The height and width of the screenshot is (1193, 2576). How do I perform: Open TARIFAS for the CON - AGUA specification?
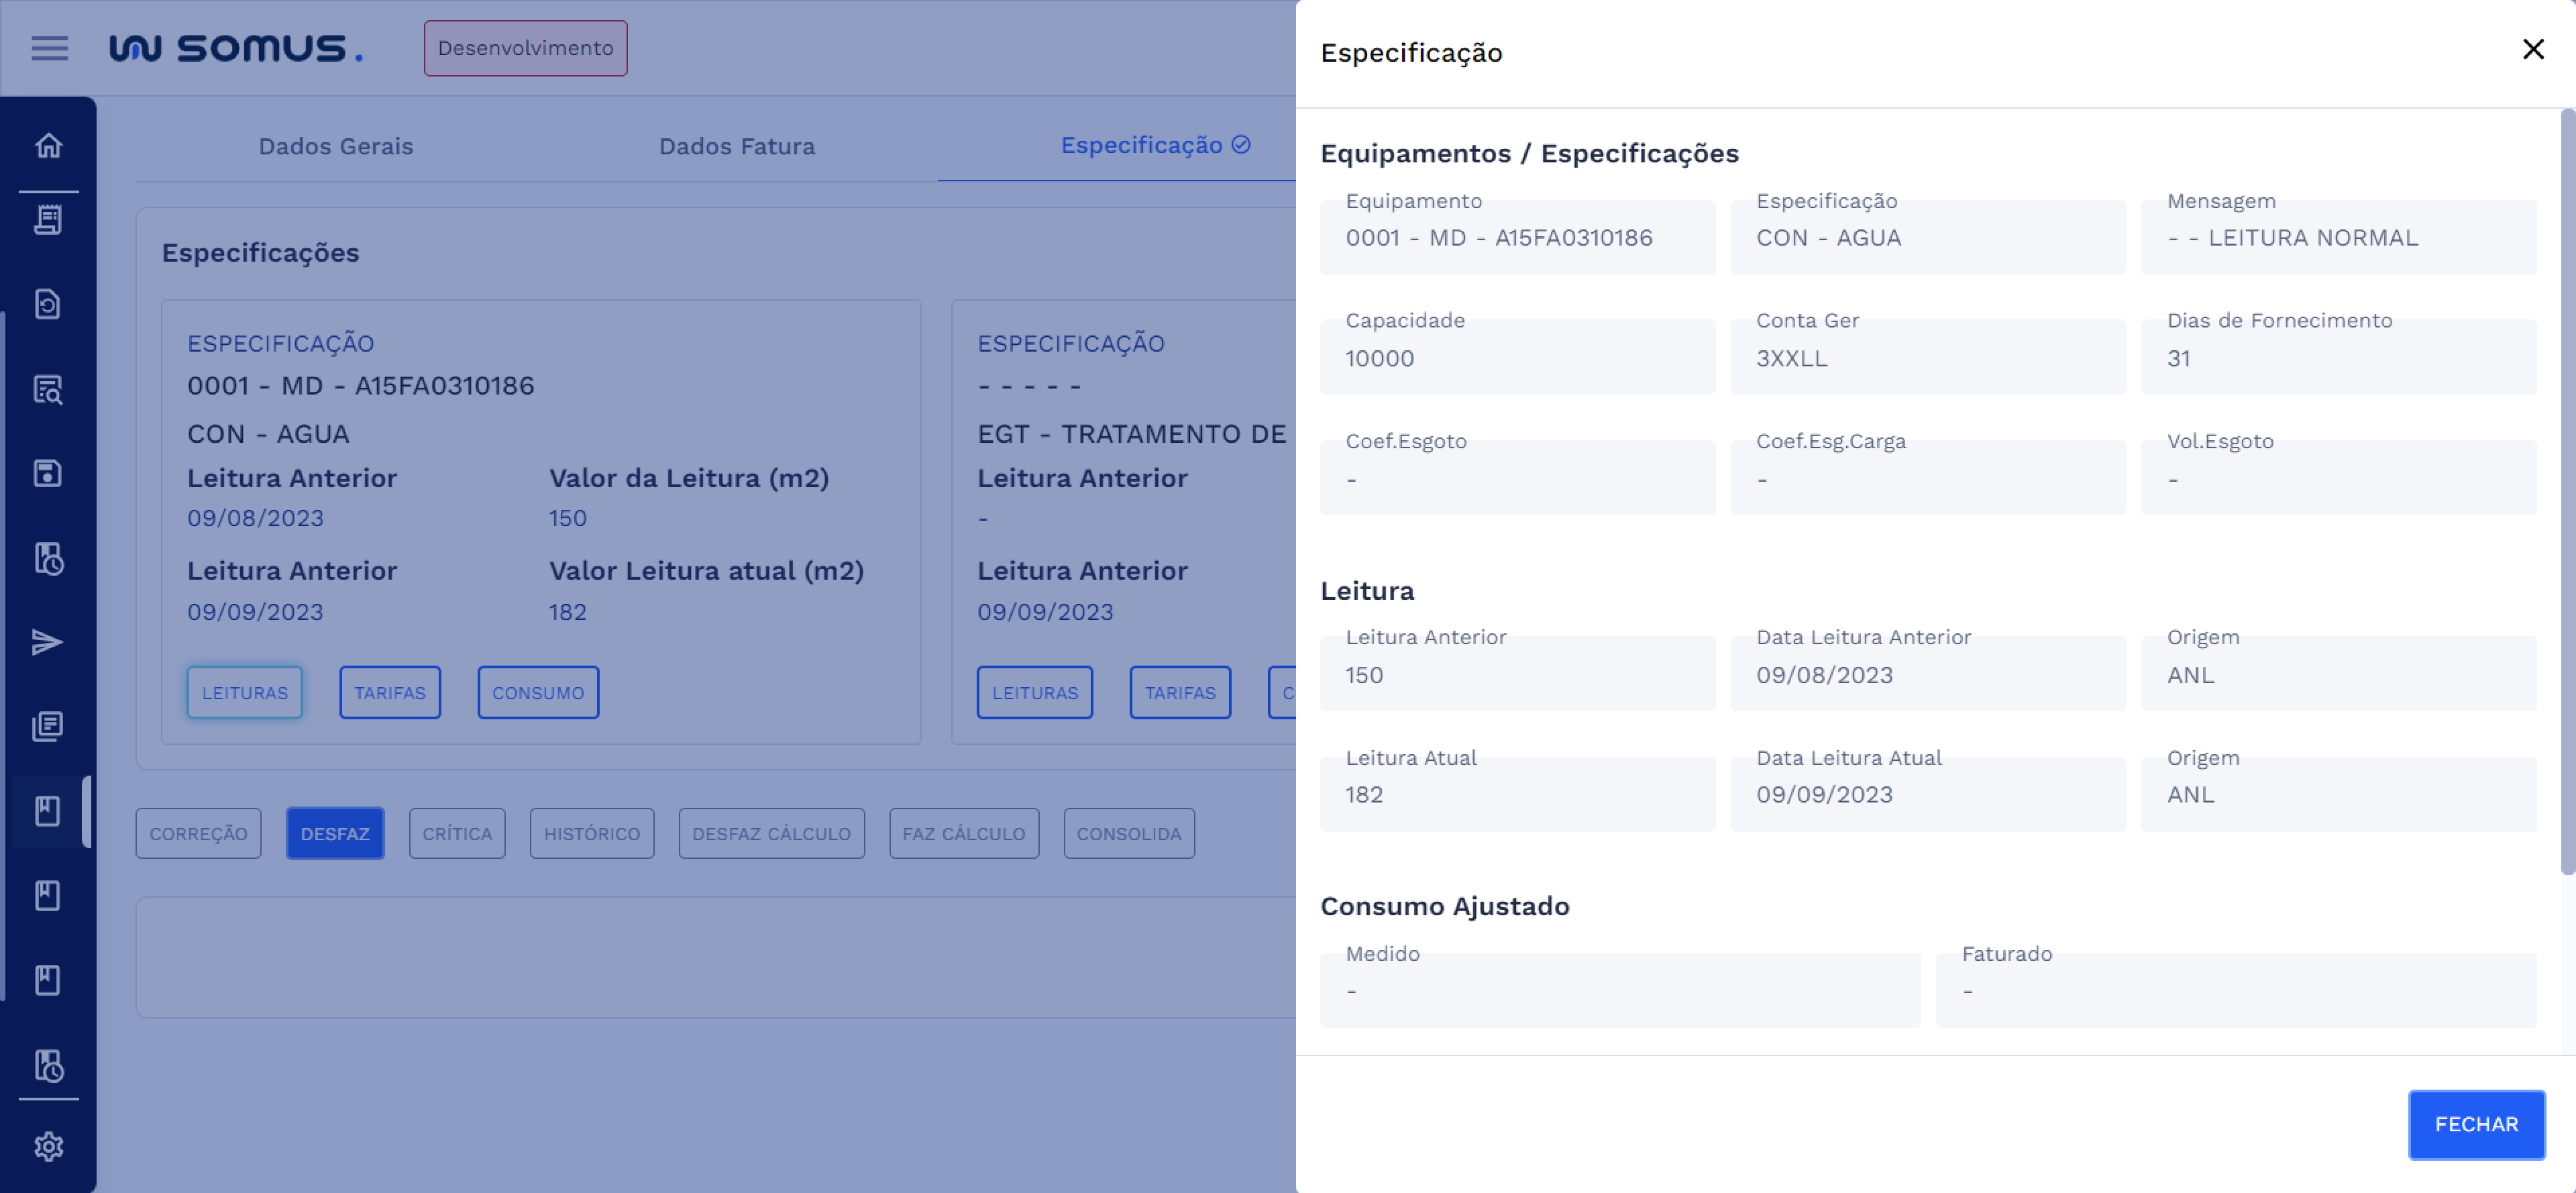pos(390,692)
